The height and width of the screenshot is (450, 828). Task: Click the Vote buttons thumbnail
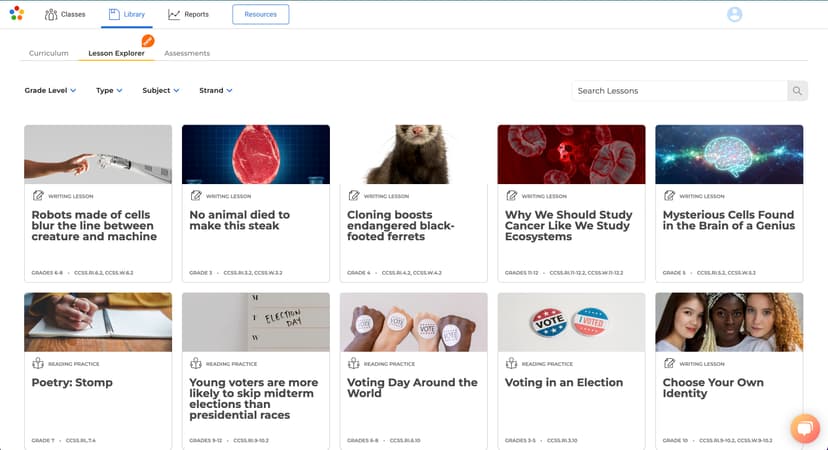click(571, 322)
